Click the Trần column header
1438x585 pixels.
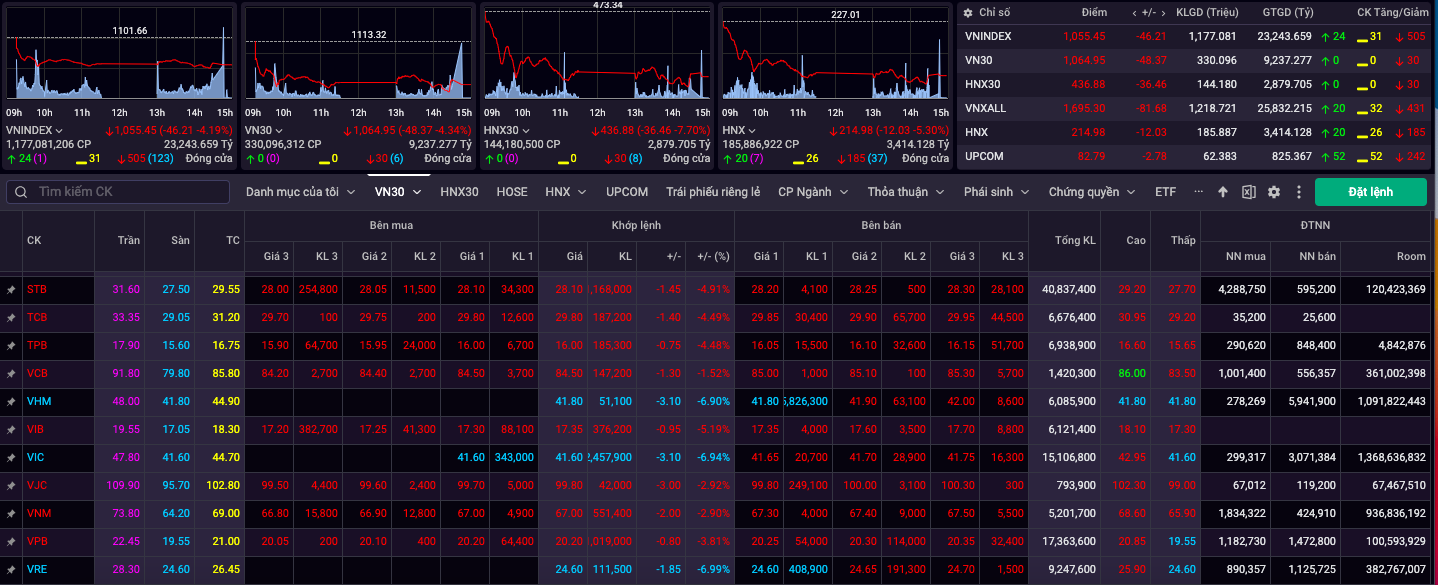pyautogui.click(x=129, y=240)
